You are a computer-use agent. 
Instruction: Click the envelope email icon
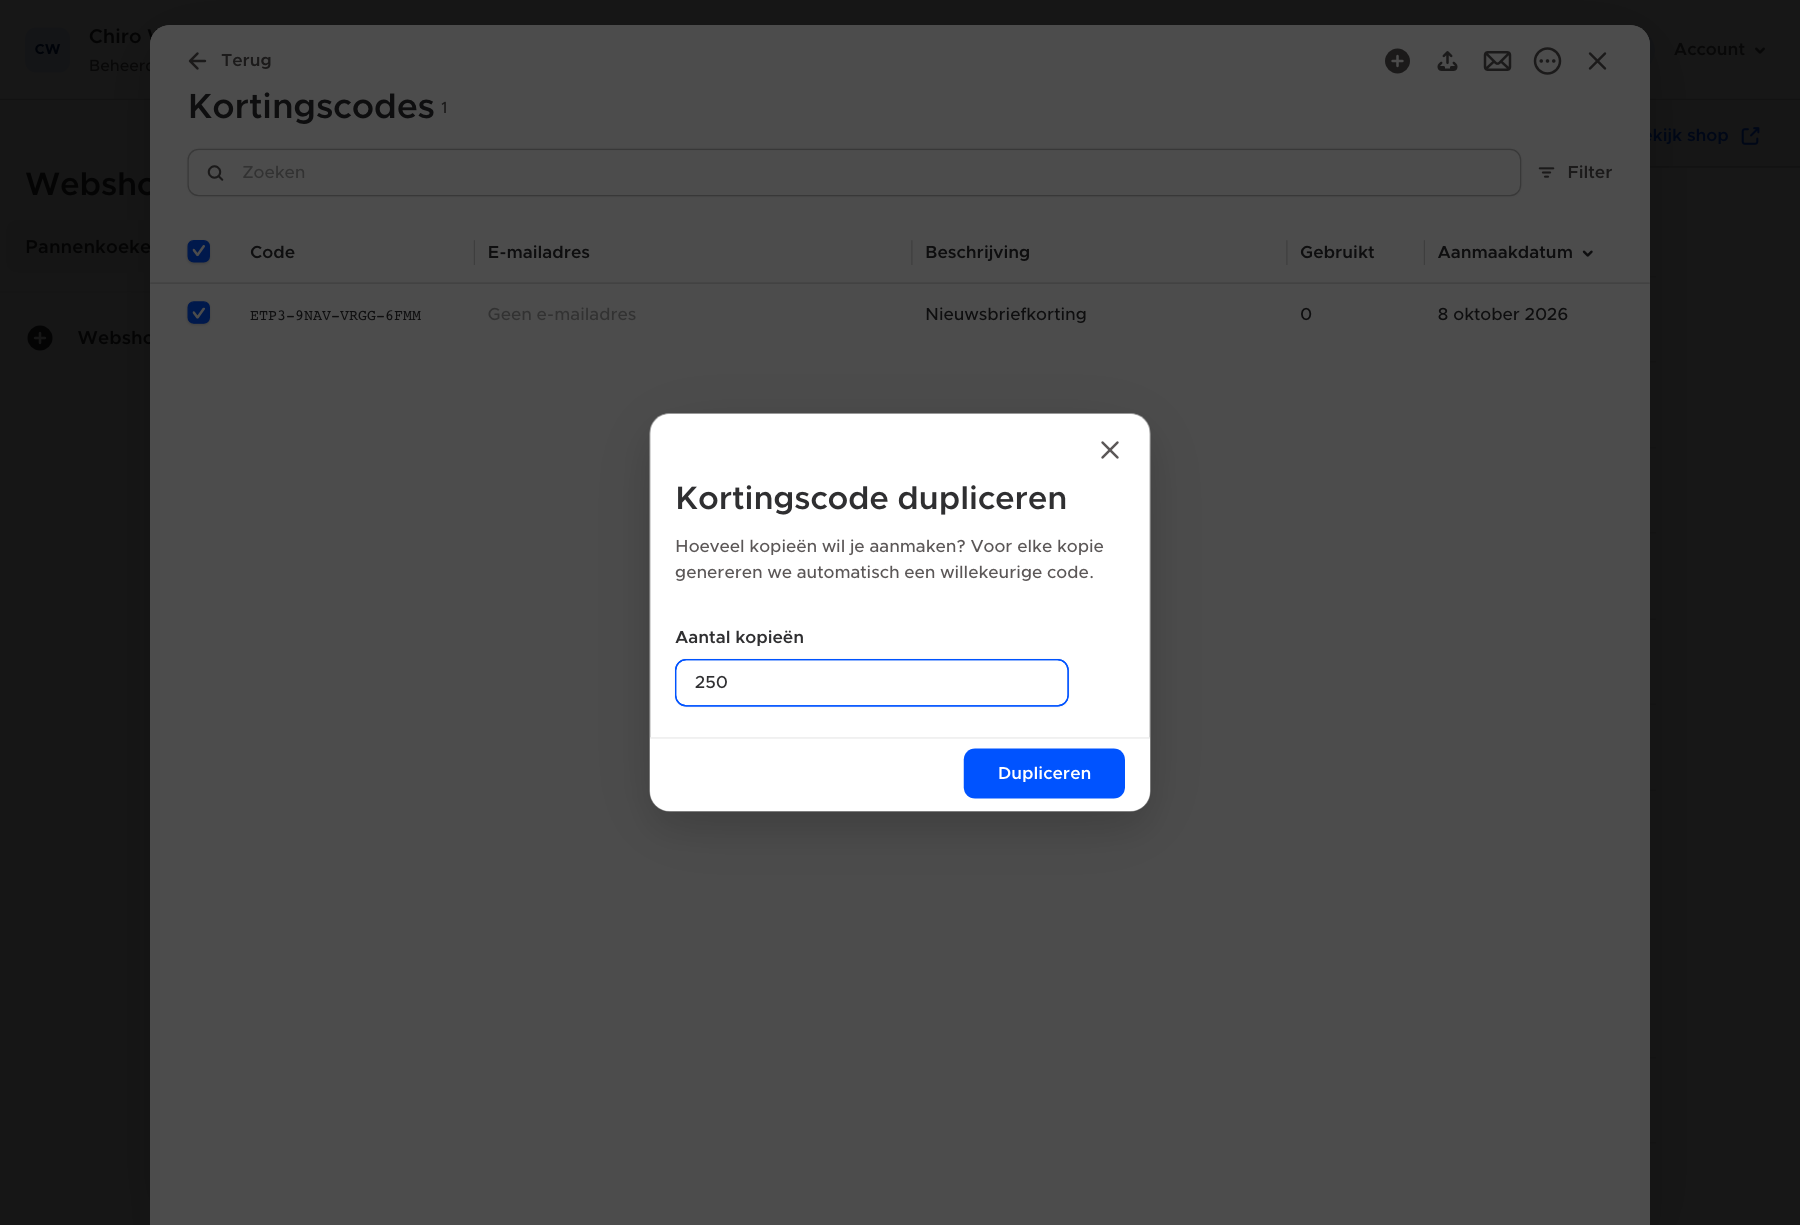[x=1497, y=61]
